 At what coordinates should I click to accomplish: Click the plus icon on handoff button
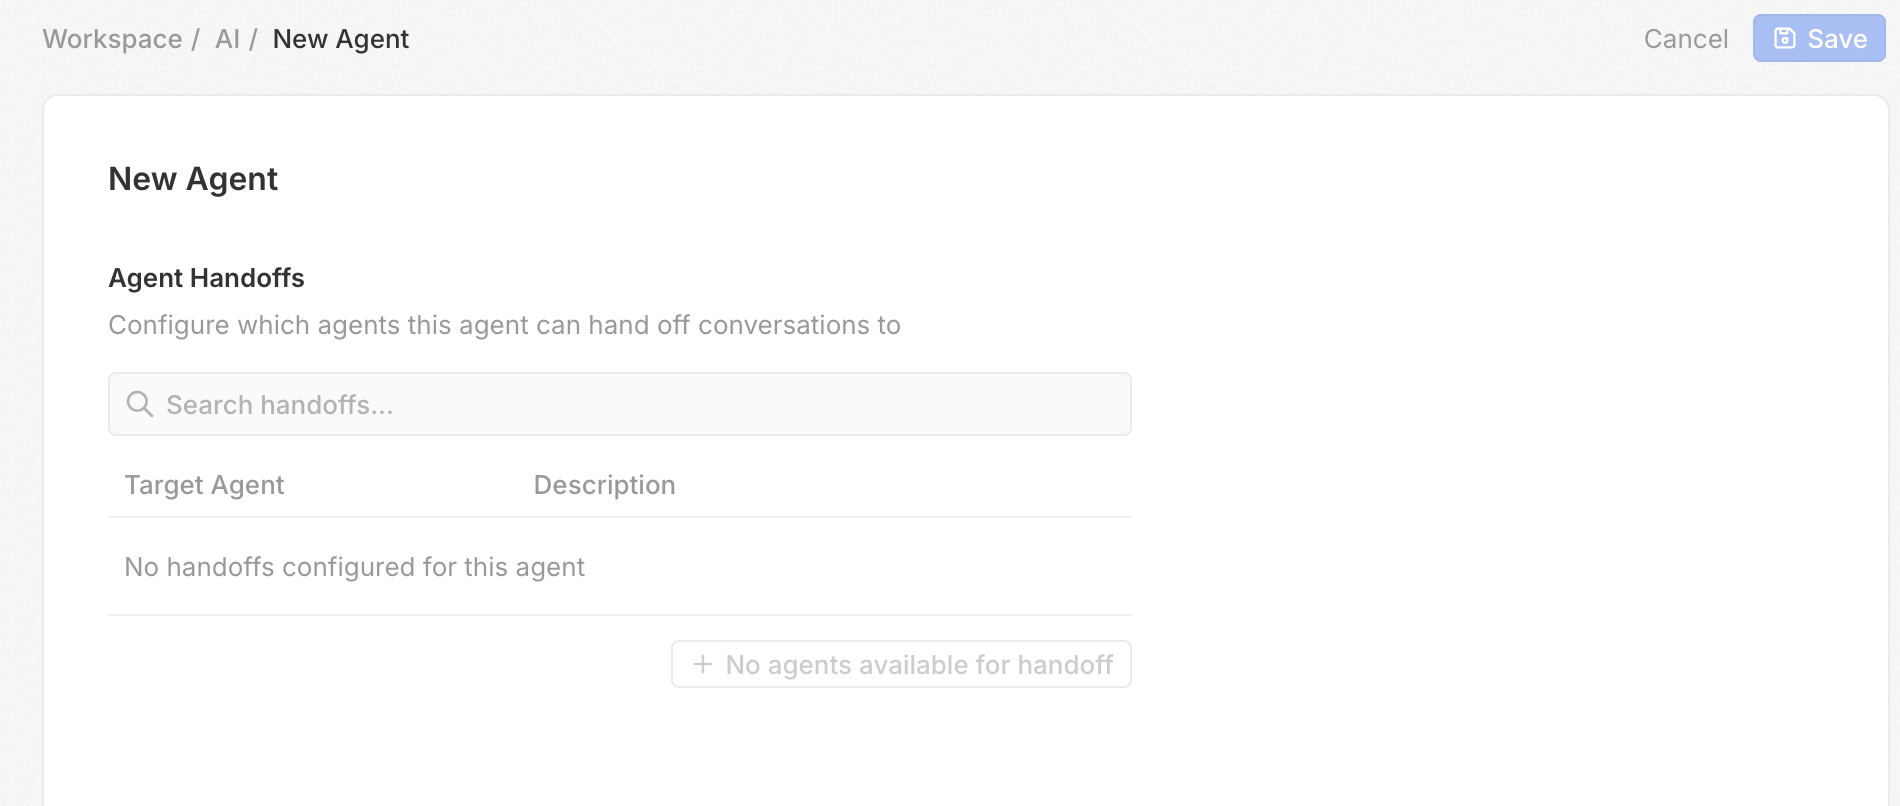[703, 664]
